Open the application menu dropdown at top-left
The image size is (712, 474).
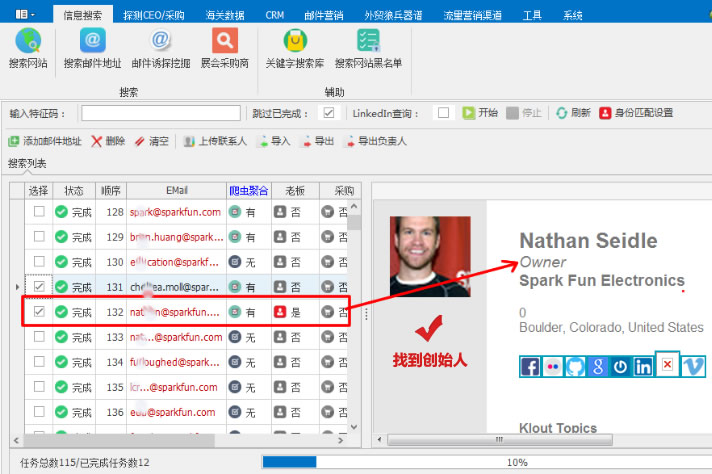(x=26, y=15)
